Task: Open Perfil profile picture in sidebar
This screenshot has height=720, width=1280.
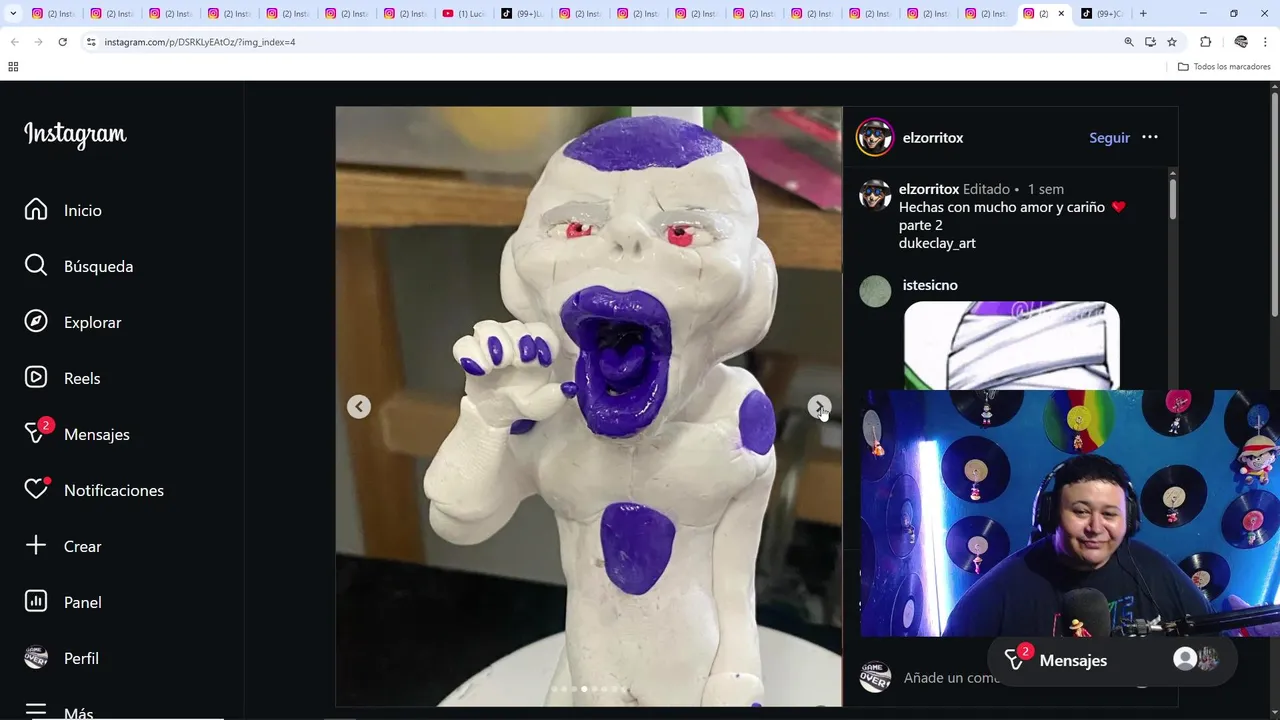Action: pyautogui.click(x=36, y=658)
